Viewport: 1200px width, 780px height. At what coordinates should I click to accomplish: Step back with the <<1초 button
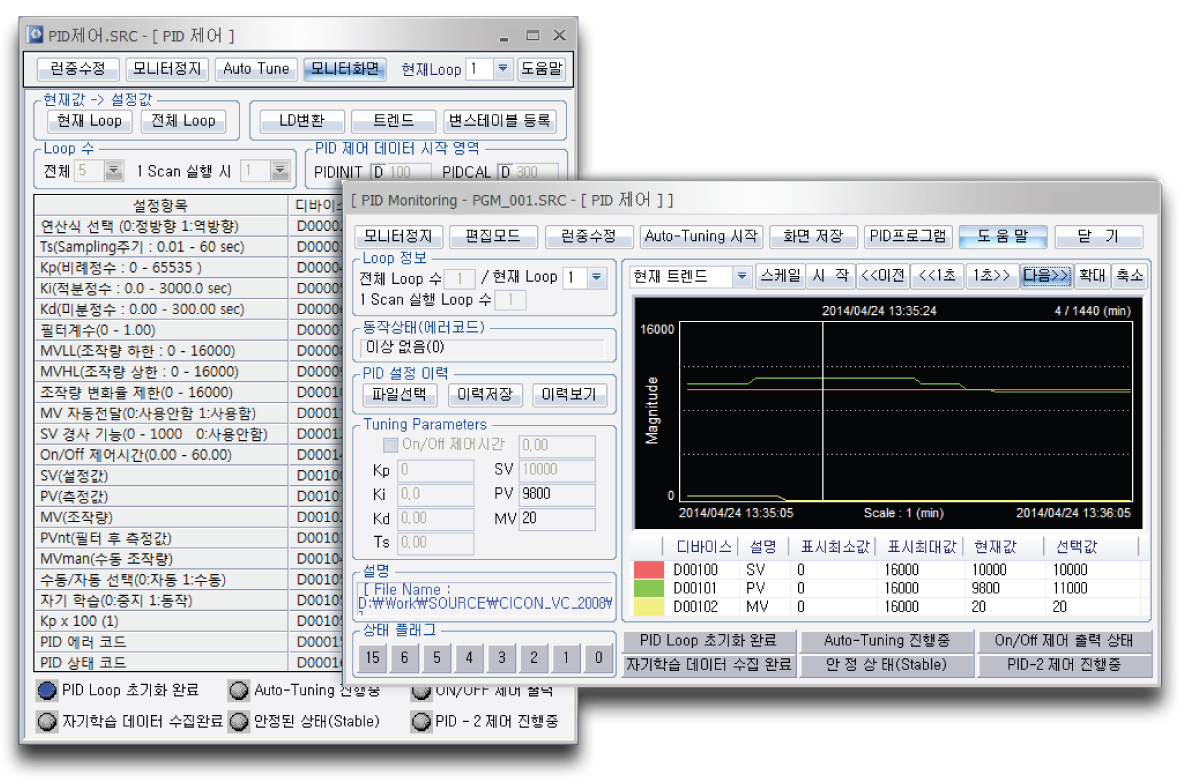pos(938,276)
